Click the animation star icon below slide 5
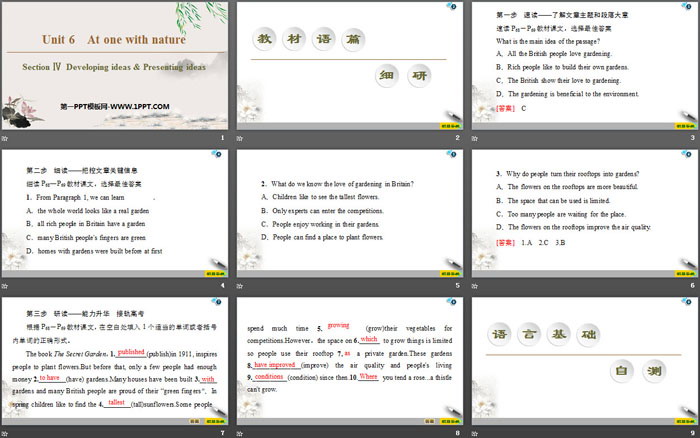Screen dimensions: 700x438 click(x=240, y=284)
